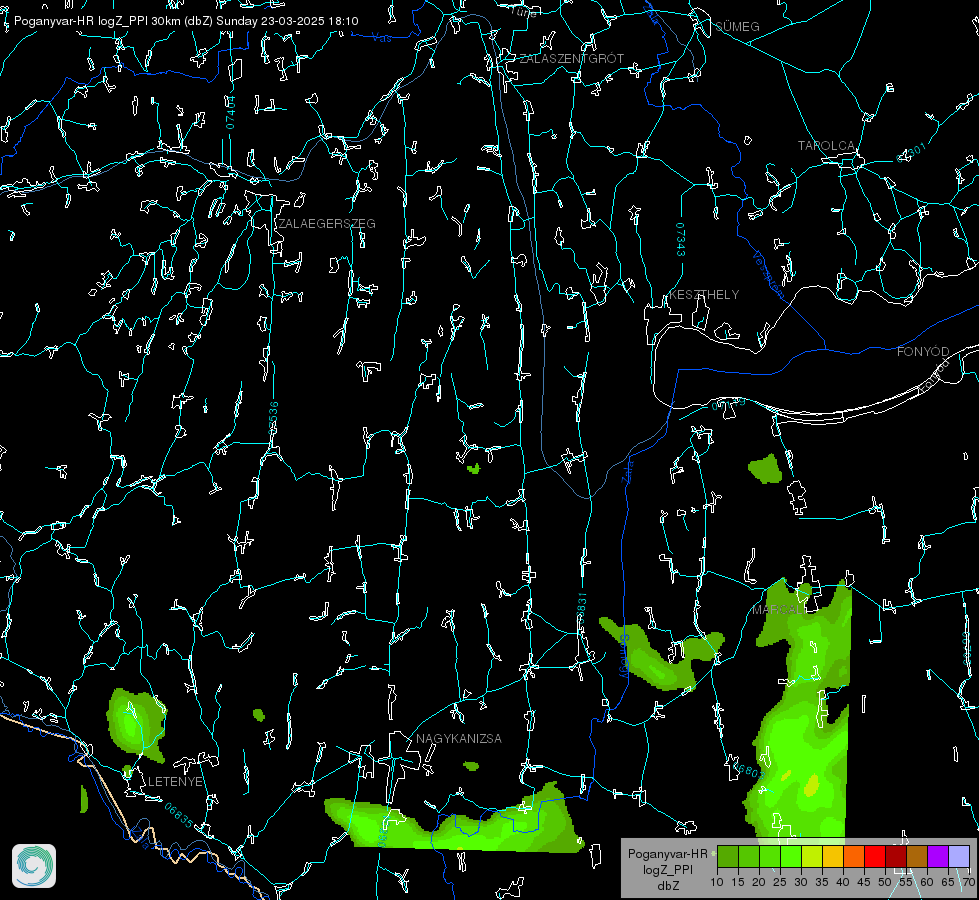
Task: Click the MARCALI city label
Action: coord(778,610)
